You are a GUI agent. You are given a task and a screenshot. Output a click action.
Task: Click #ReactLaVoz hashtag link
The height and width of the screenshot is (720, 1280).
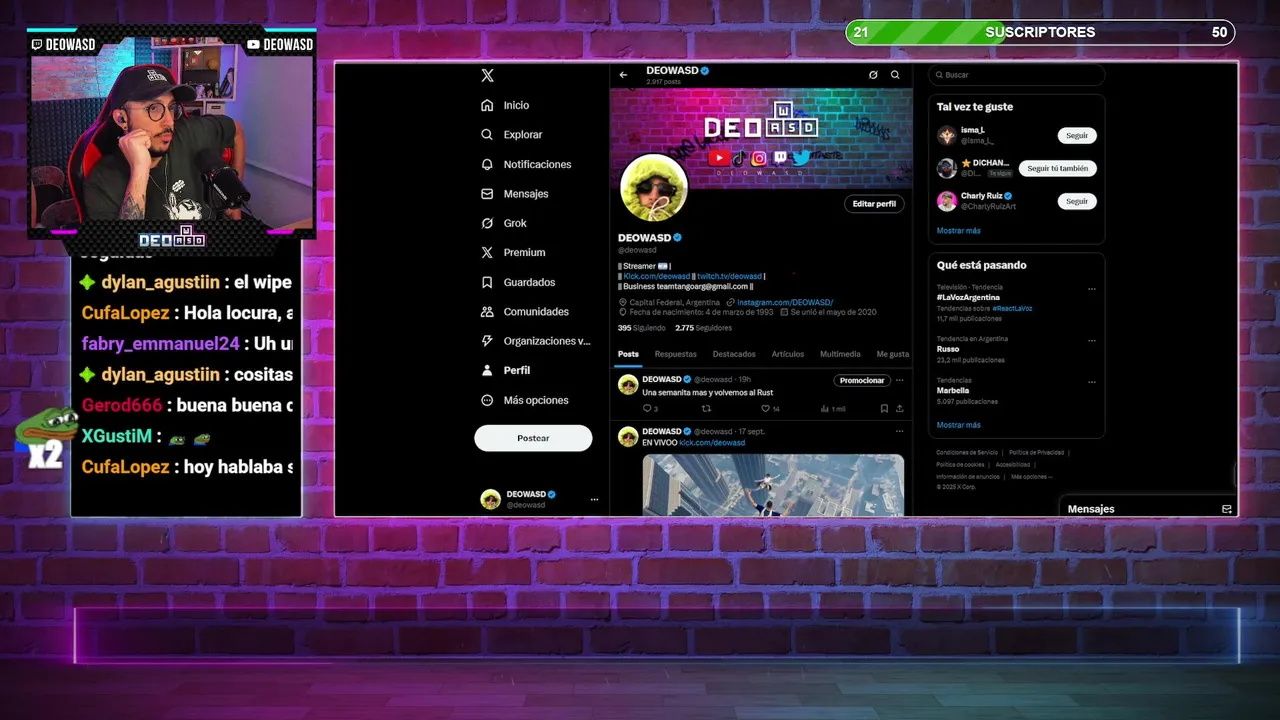pyautogui.click(x=1012, y=308)
